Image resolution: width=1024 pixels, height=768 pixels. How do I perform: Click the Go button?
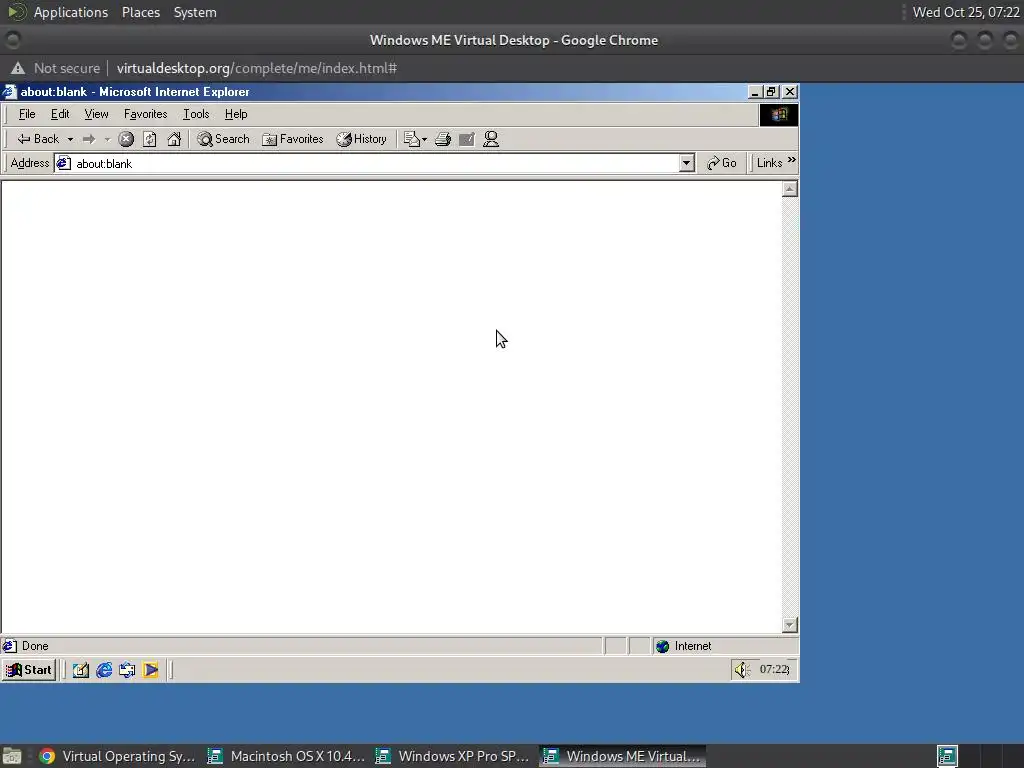tap(722, 163)
